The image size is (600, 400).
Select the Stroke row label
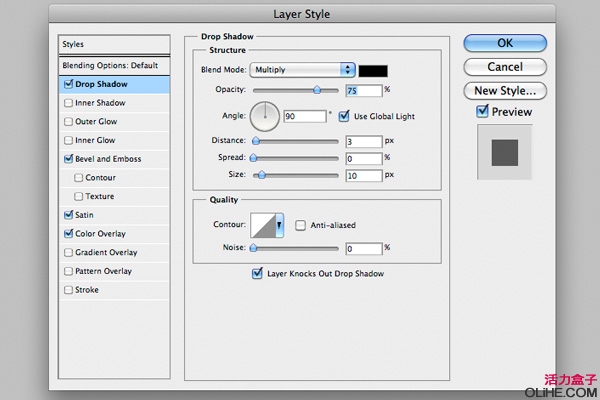[x=87, y=290]
